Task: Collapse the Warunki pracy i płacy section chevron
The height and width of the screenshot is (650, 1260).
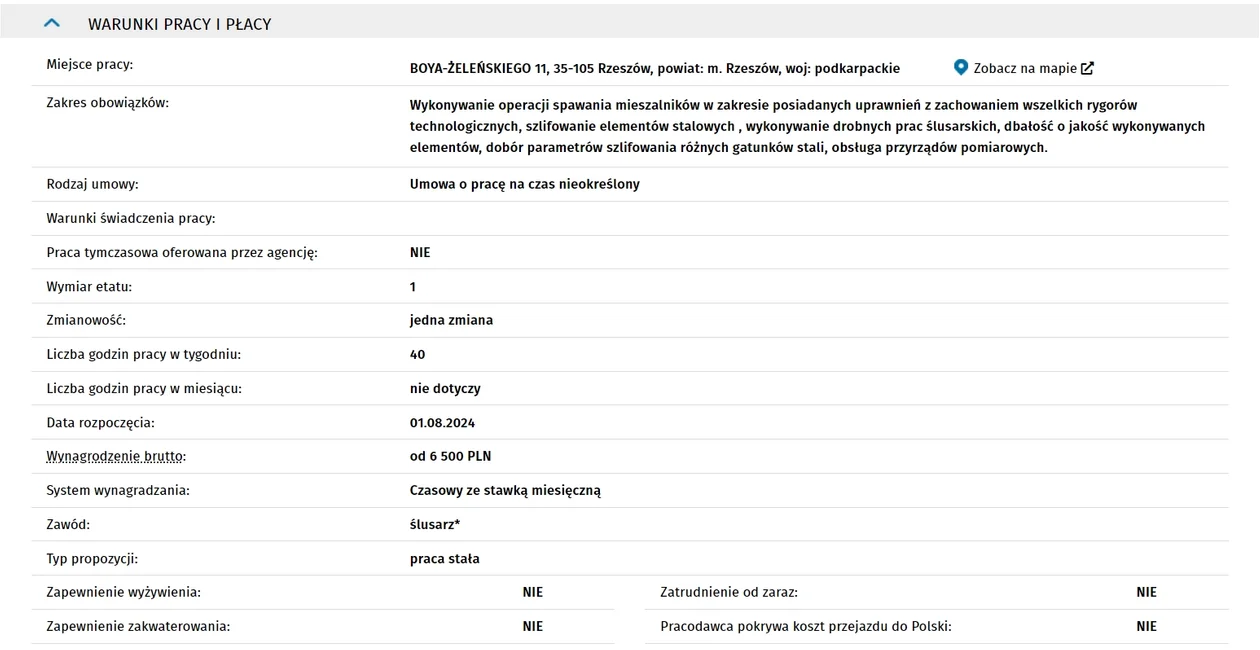Action: tap(52, 22)
